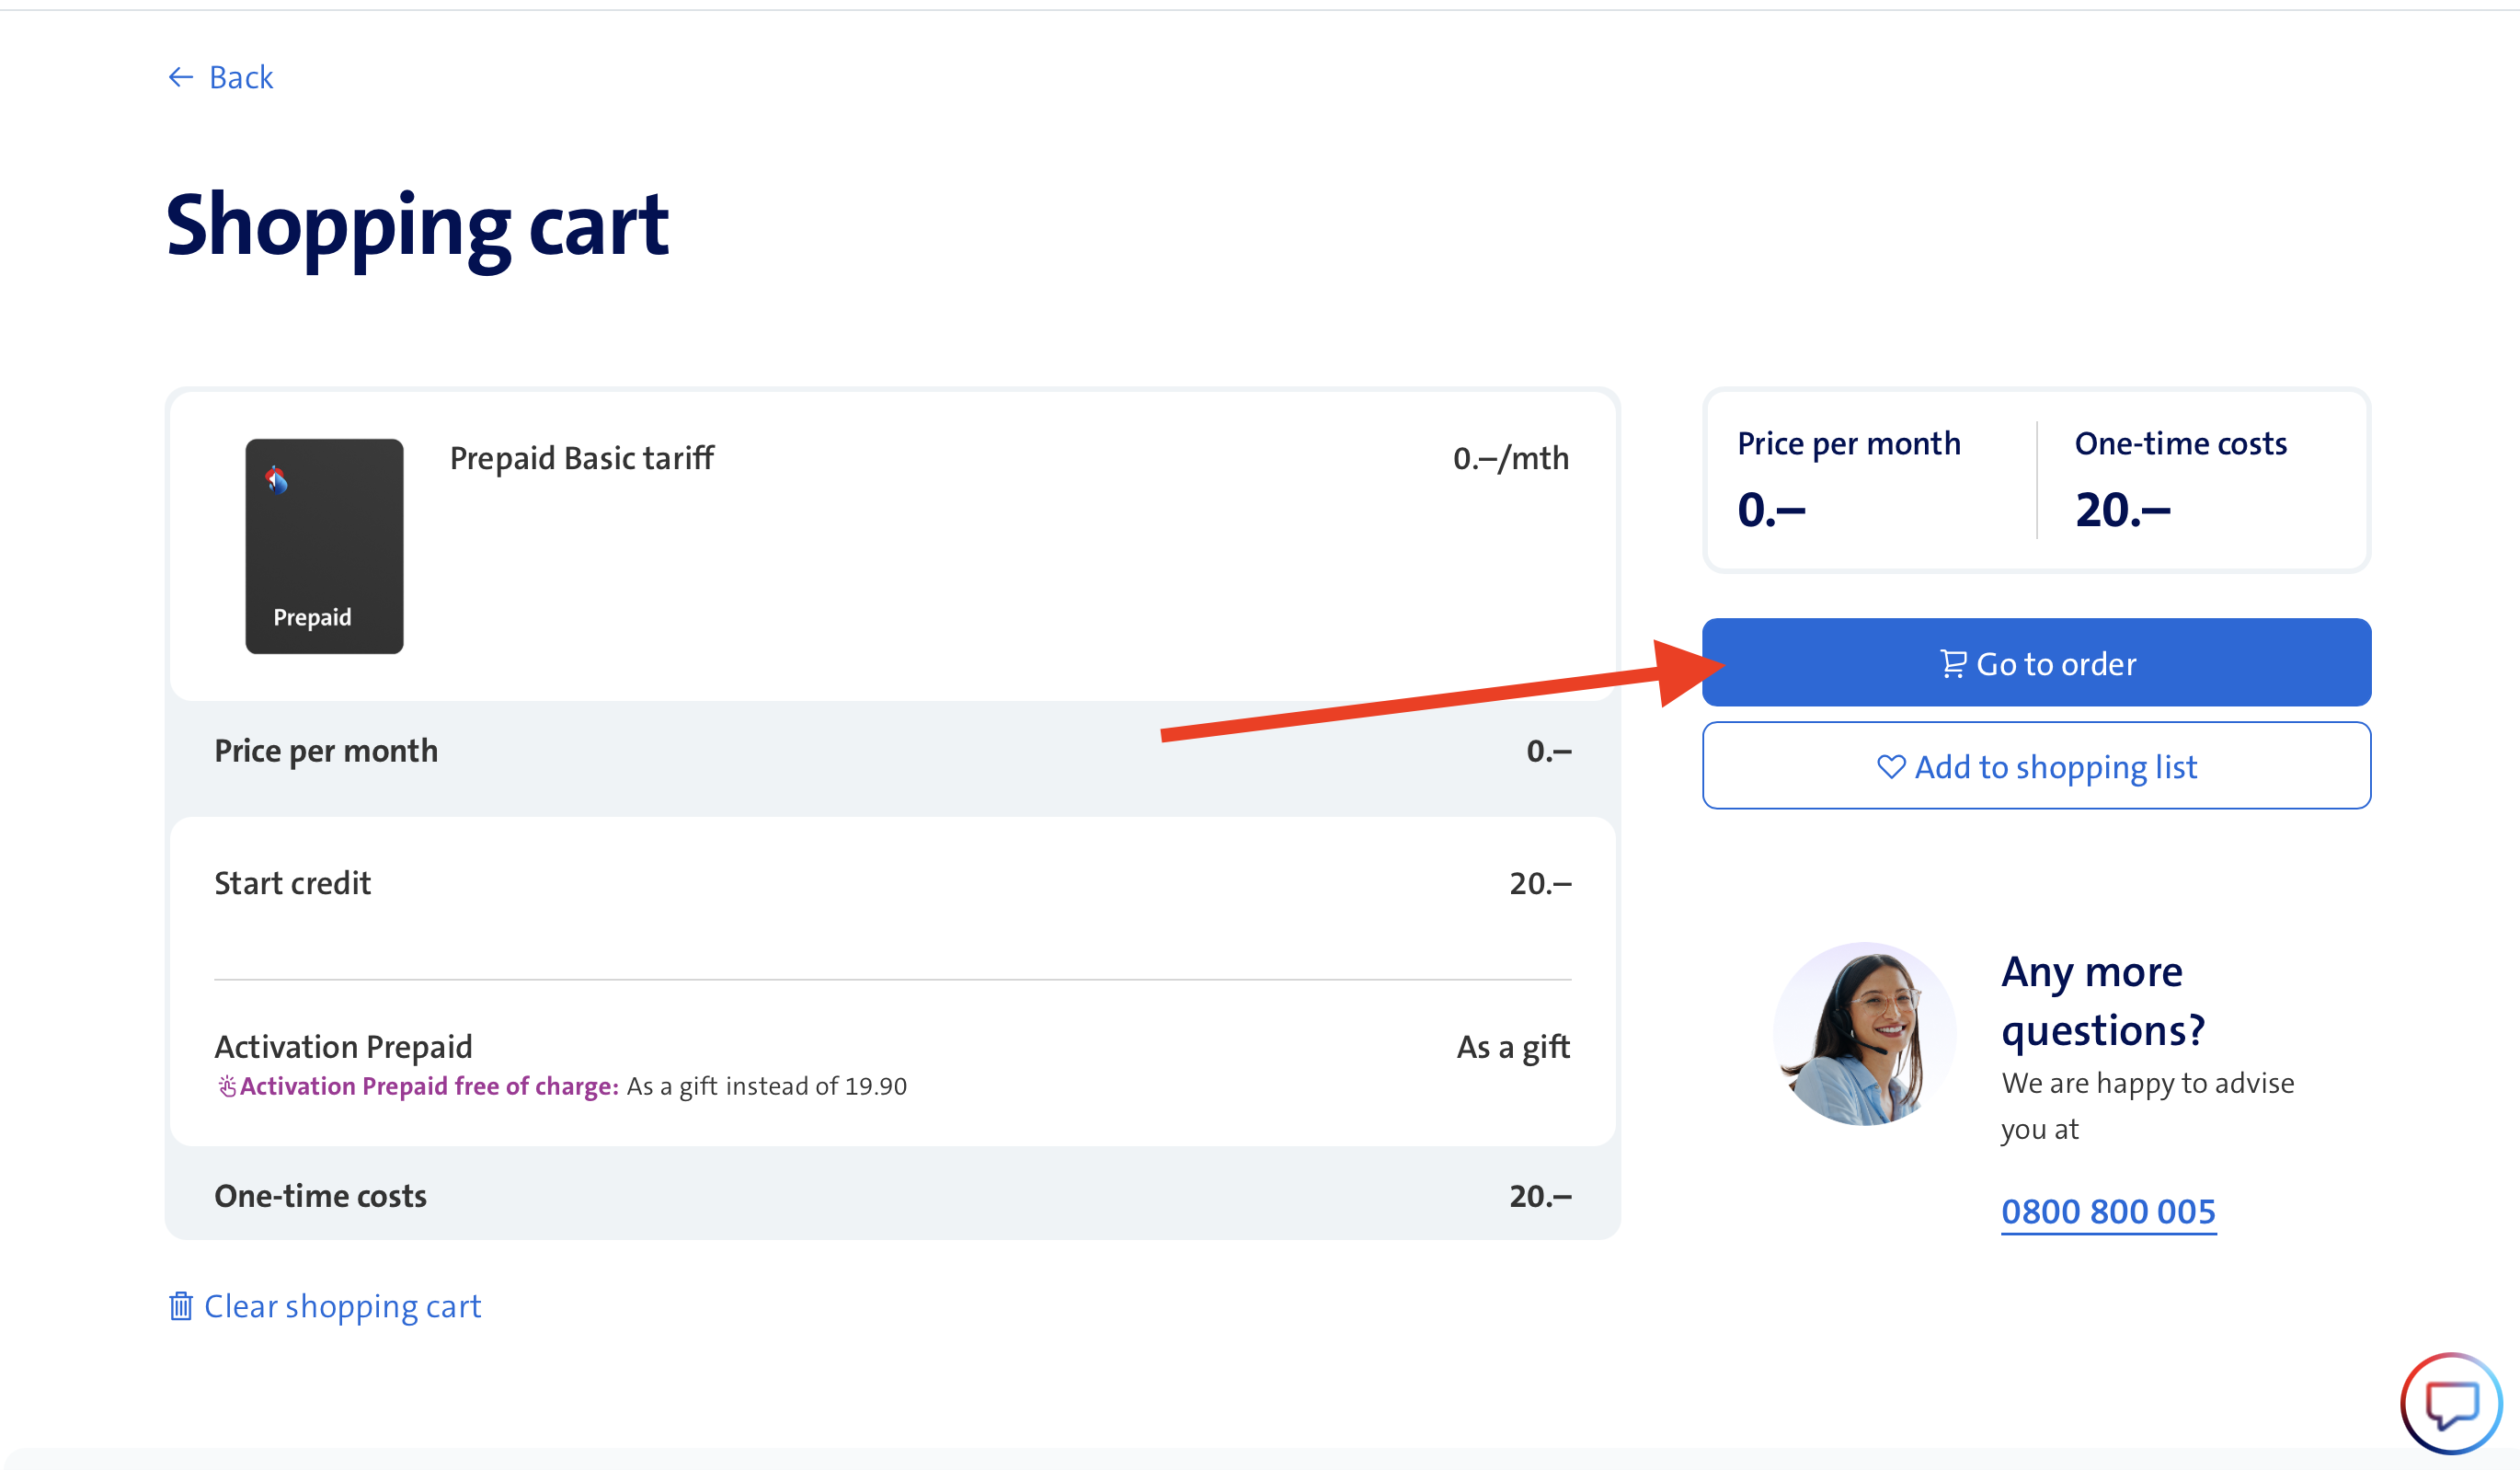Select Add to shopping list

[2036, 766]
